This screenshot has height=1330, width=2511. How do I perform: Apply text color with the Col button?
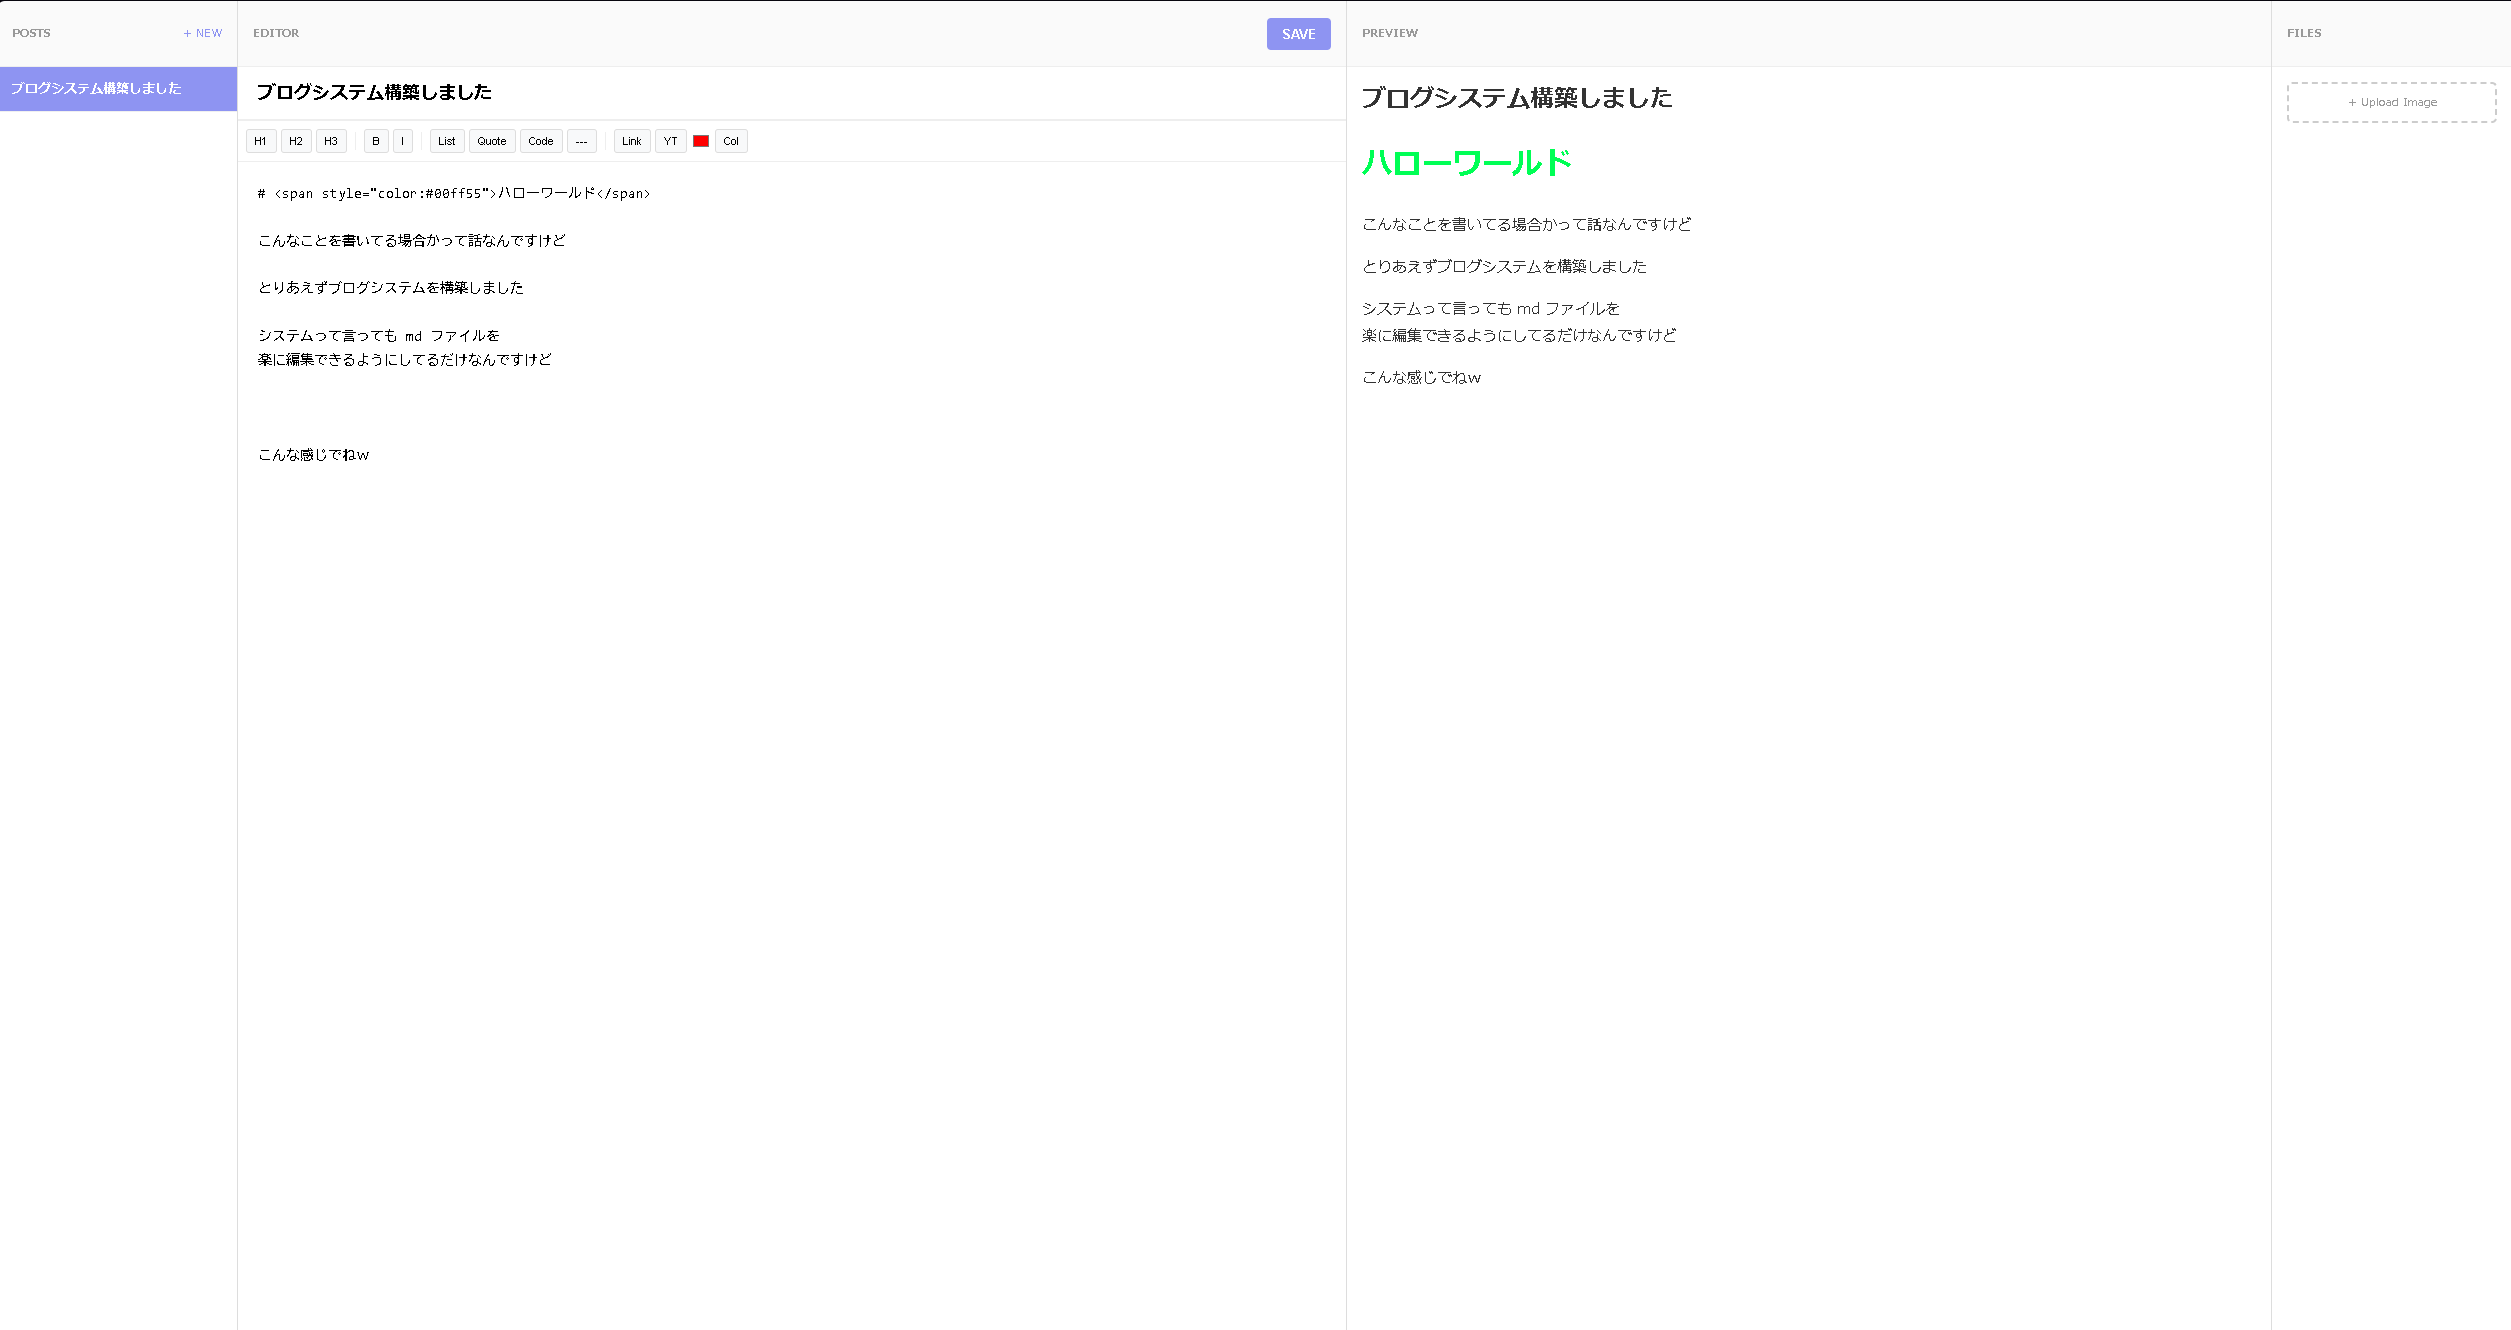(x=731, y=141)
